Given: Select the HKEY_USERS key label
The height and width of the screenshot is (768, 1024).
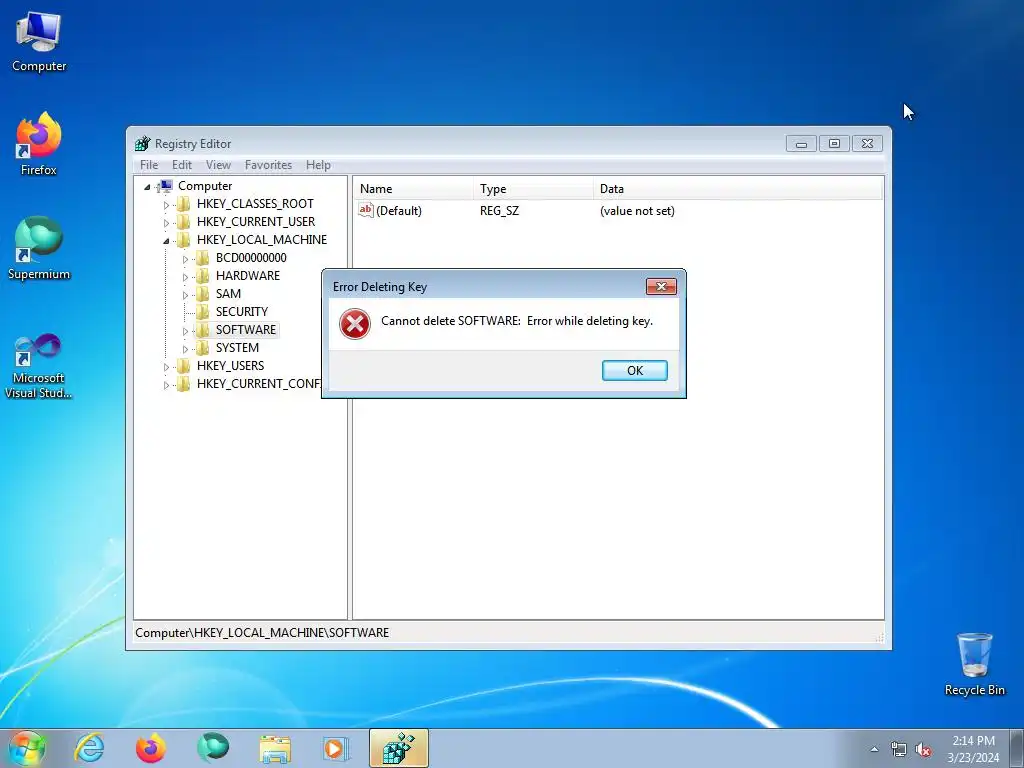Looking at the screenshot, I should pyautogui.click(x=231, y=366).
